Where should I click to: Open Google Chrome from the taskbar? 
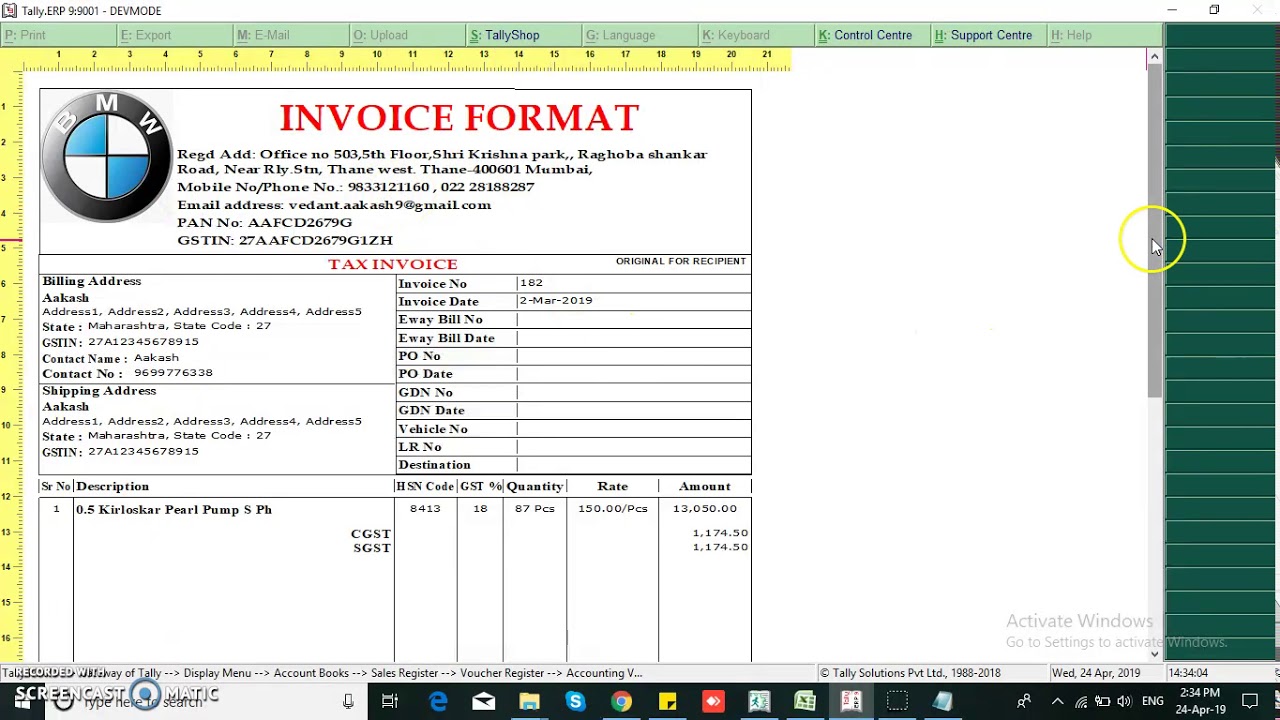coord(621,701)
